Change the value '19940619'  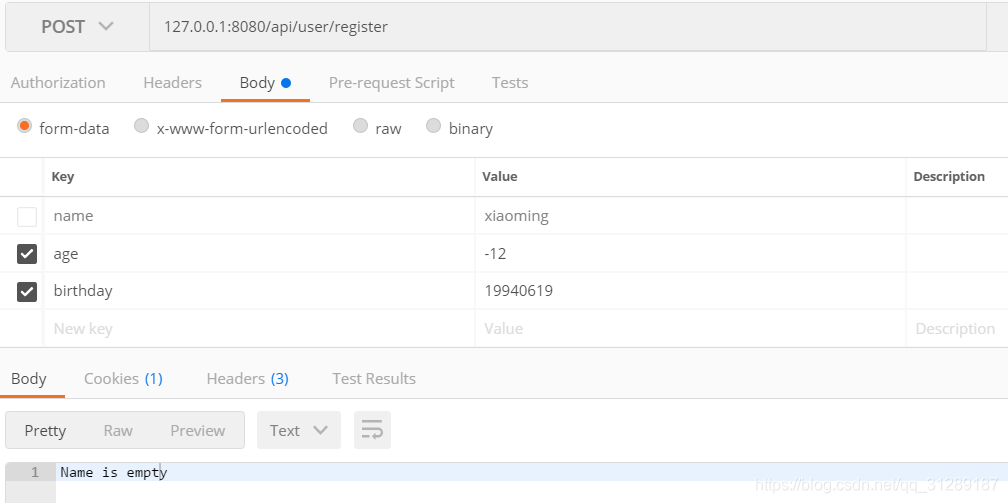(690, 291)
